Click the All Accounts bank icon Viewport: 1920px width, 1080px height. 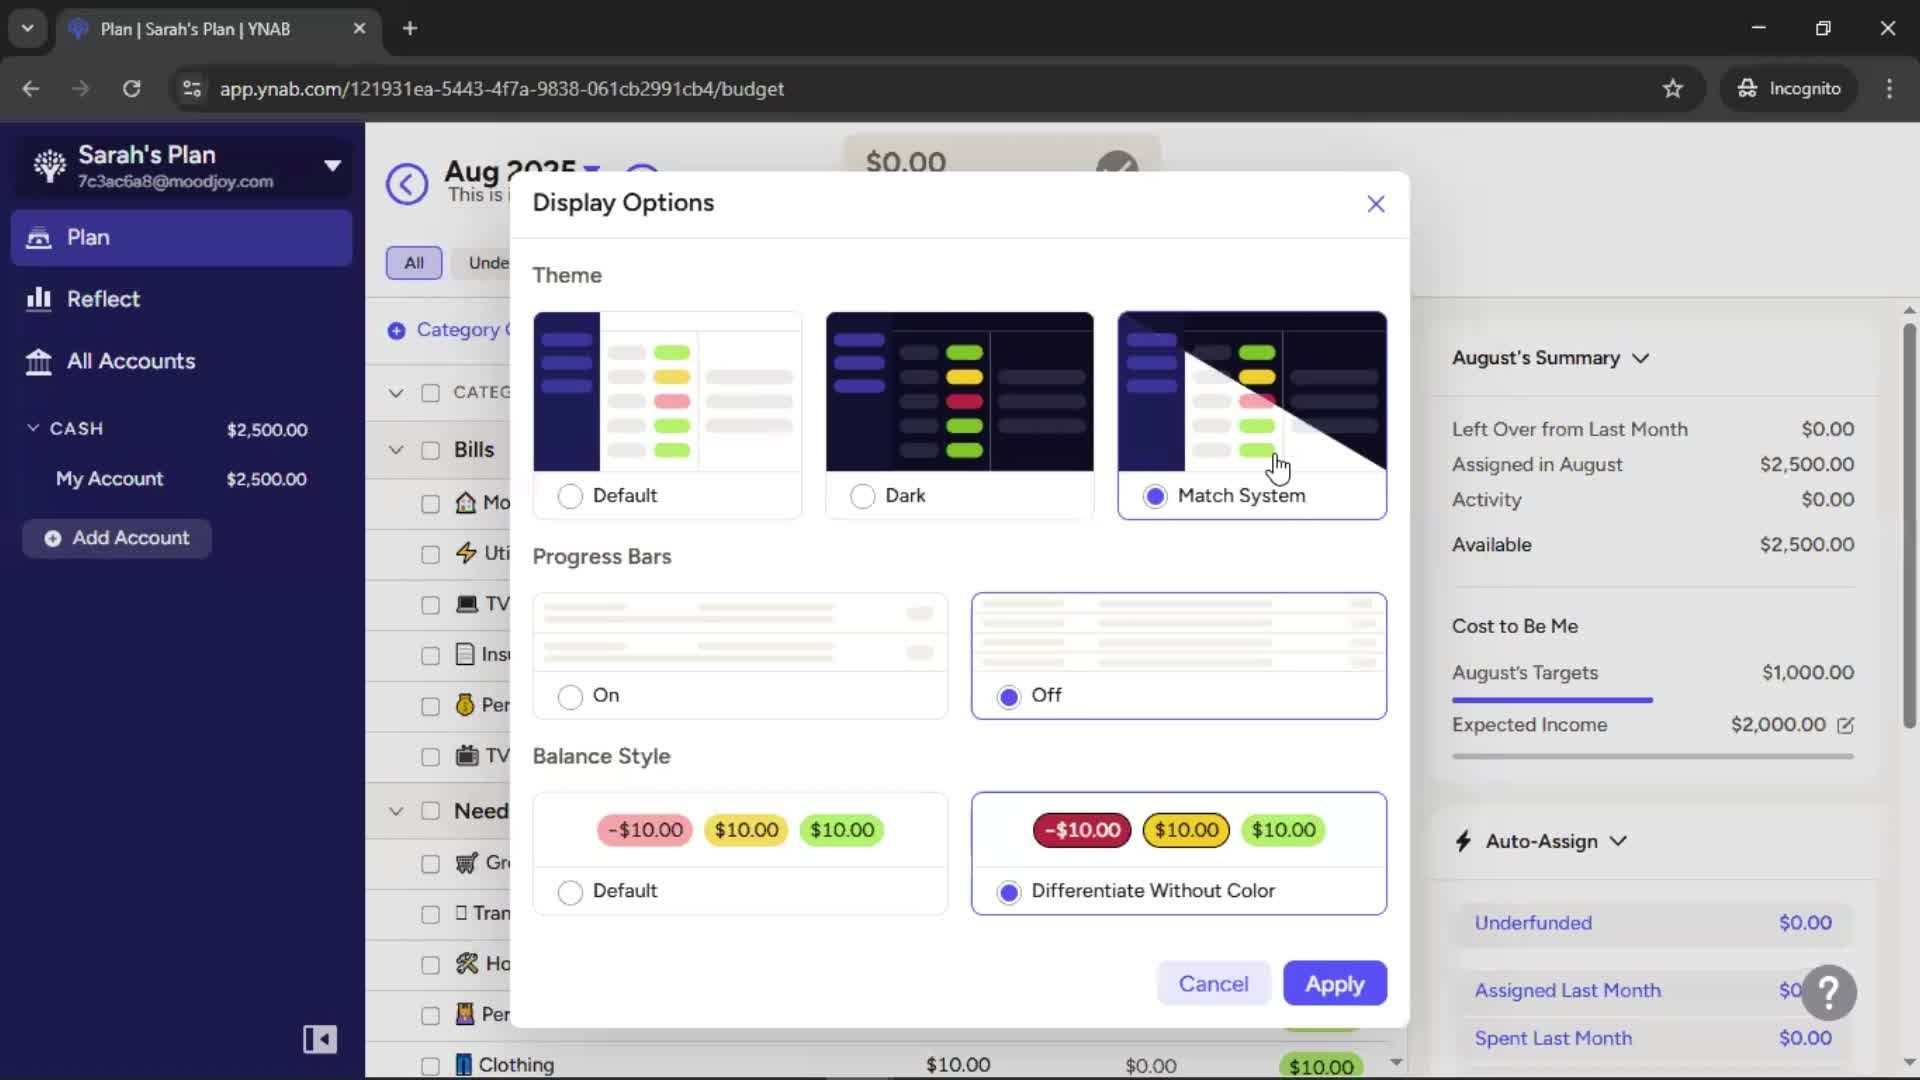pyautogui.click(x=38, y=361)
